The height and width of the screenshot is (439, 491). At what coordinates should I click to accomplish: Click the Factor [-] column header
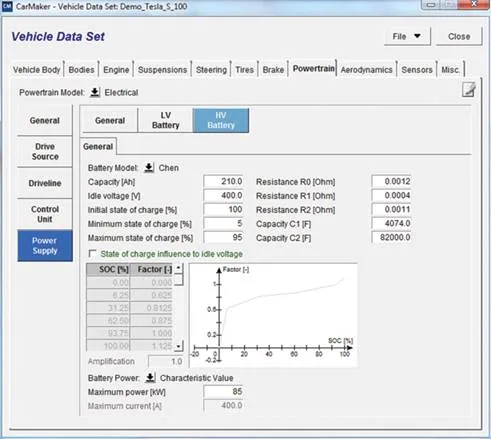click(x=152, y=269)
